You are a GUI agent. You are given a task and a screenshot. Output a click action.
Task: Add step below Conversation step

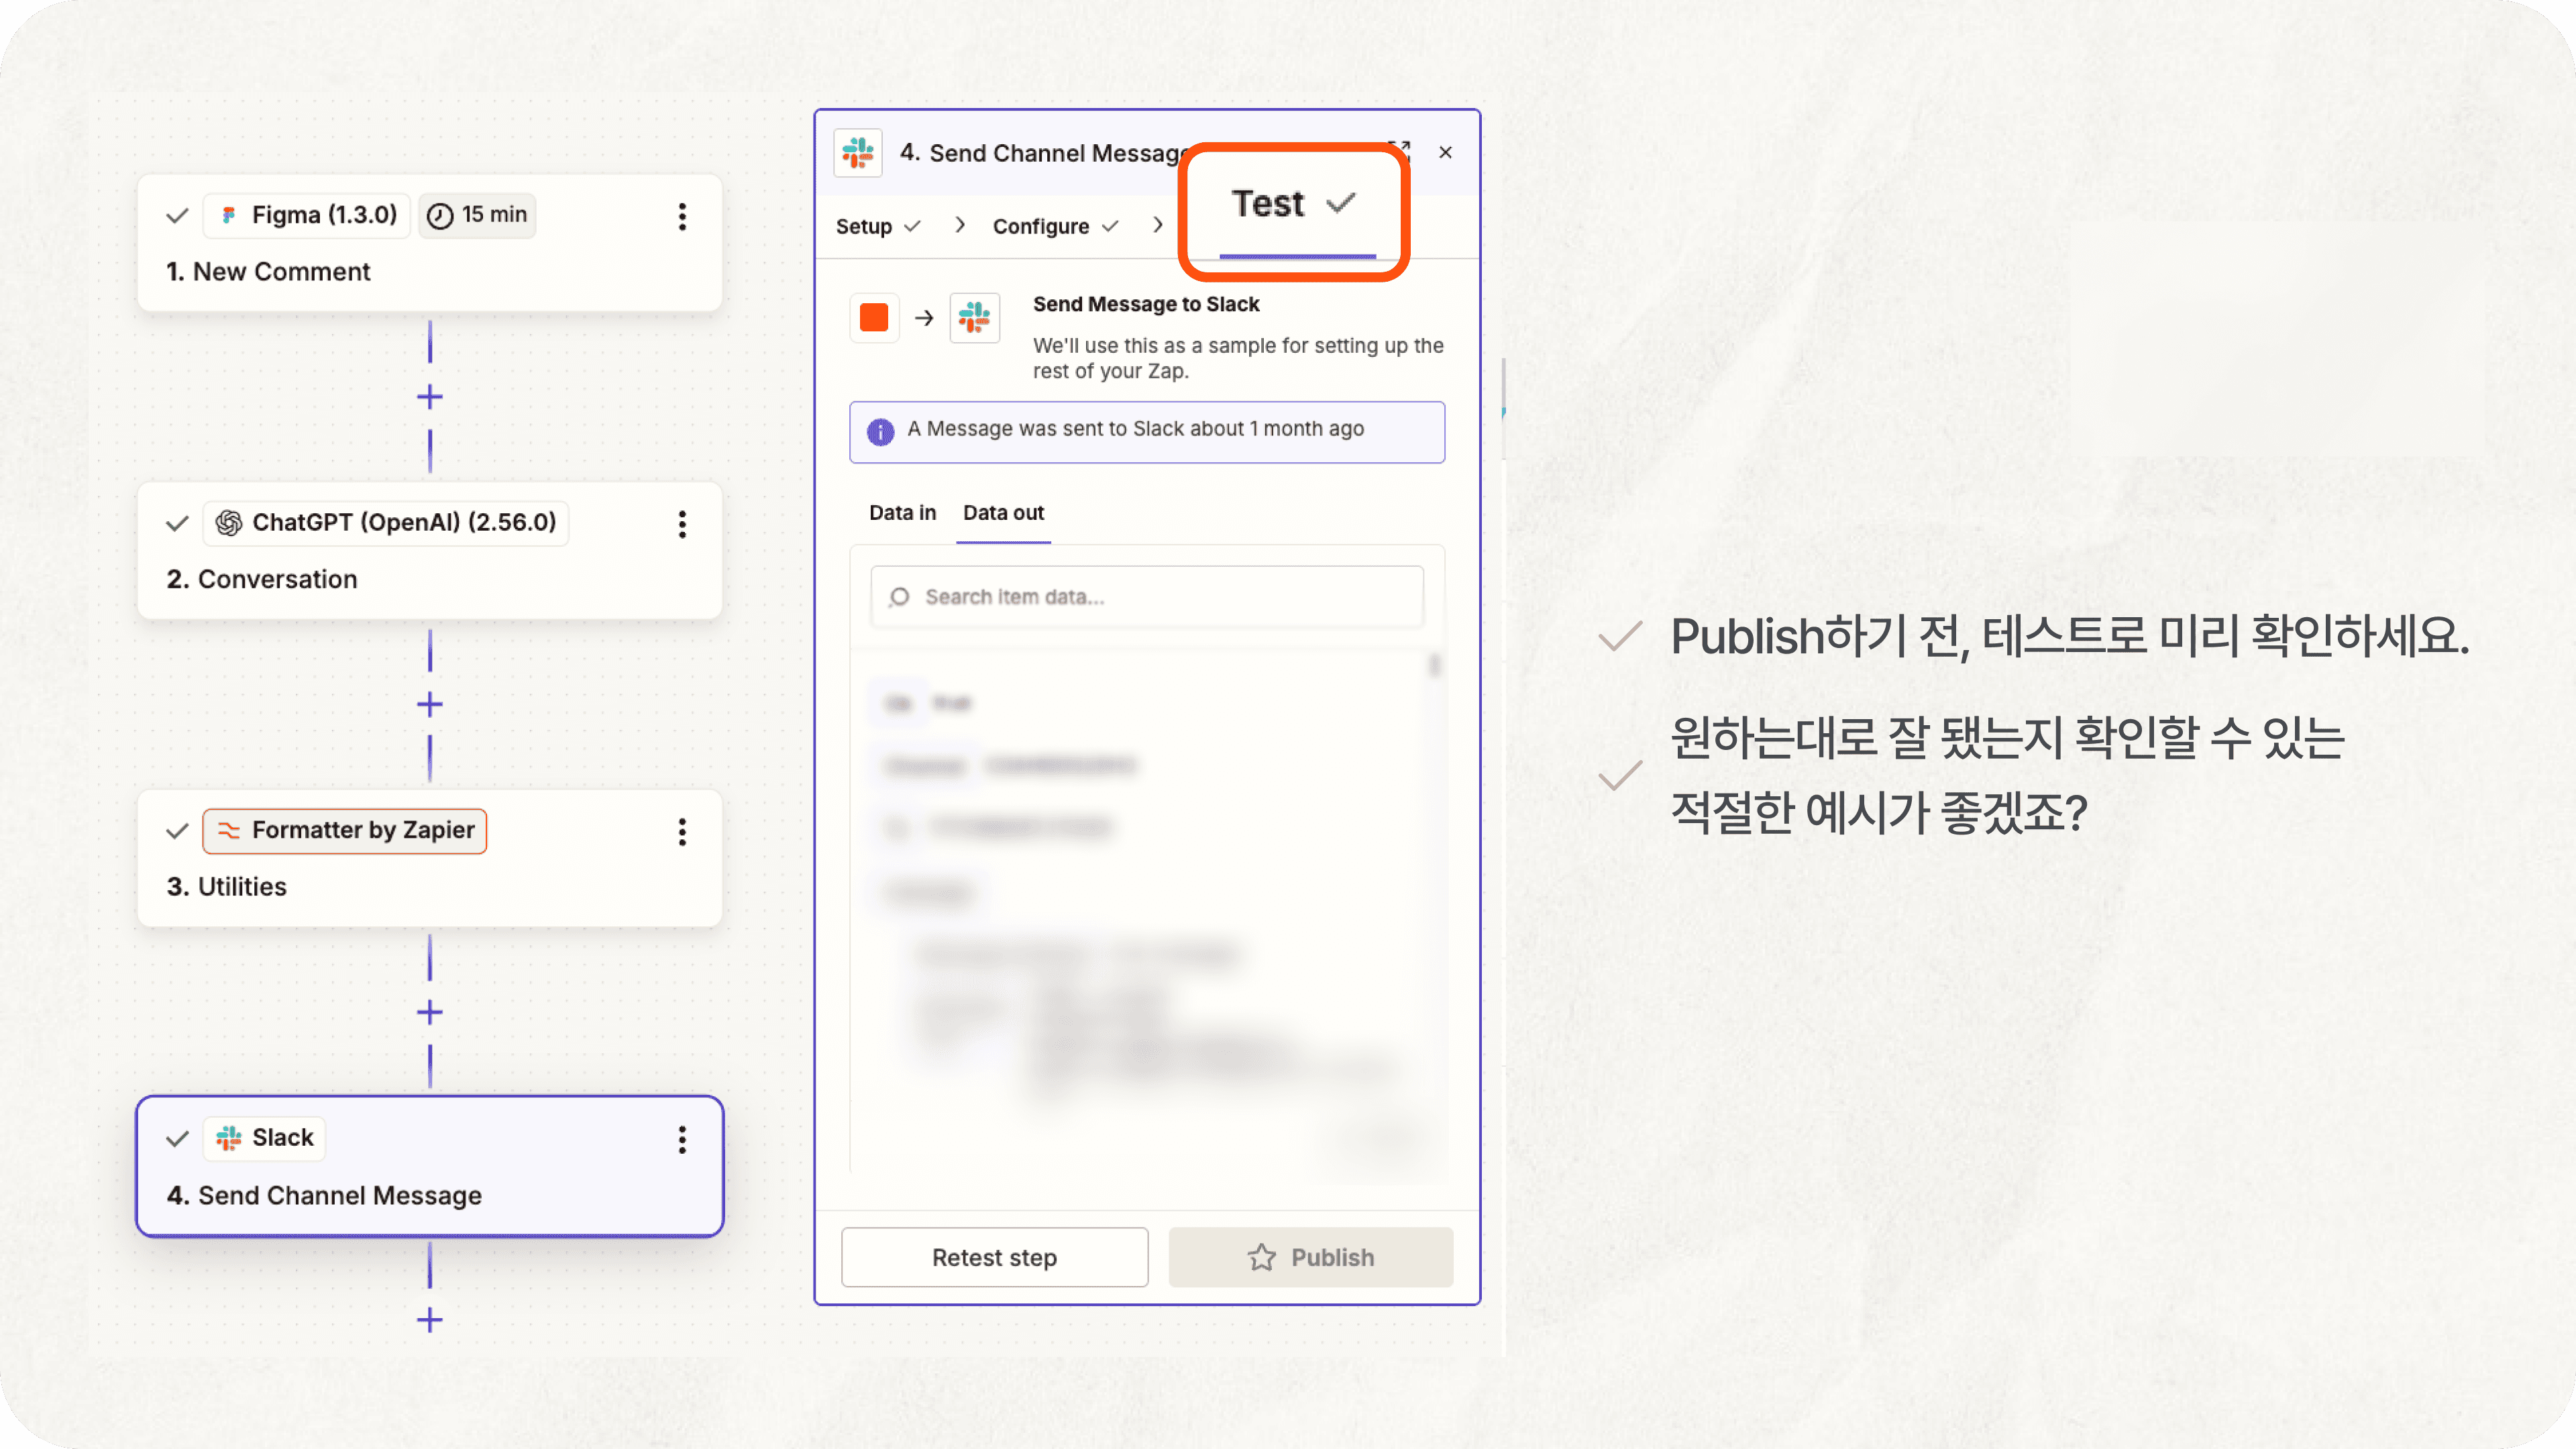point(430,705)
